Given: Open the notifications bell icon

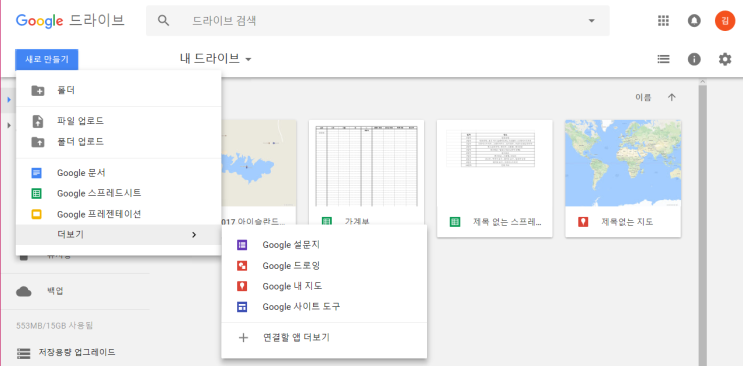Looking at the screenshot, I should tap(694, 20).
